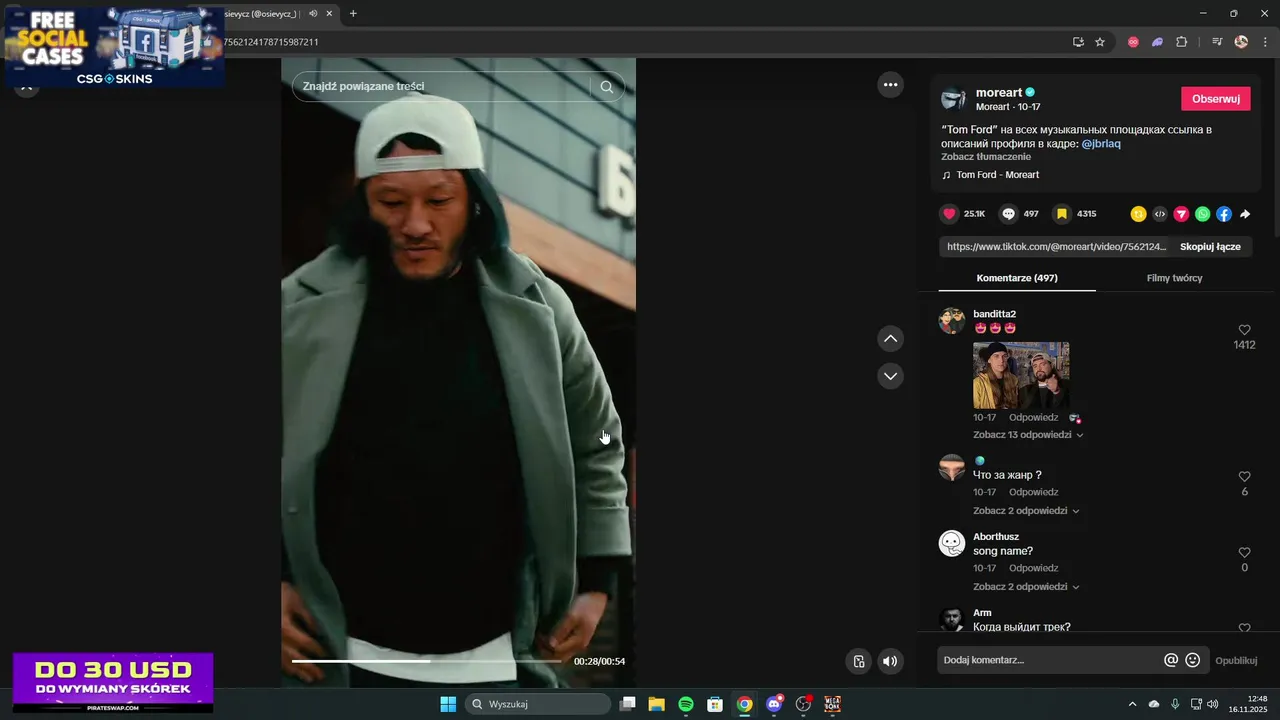Viewport: 1280px width, 720px height.
Task: Toggle the auto-scroll icon beside the volume button
Action: pyautogui.click(x=858, y=661)
